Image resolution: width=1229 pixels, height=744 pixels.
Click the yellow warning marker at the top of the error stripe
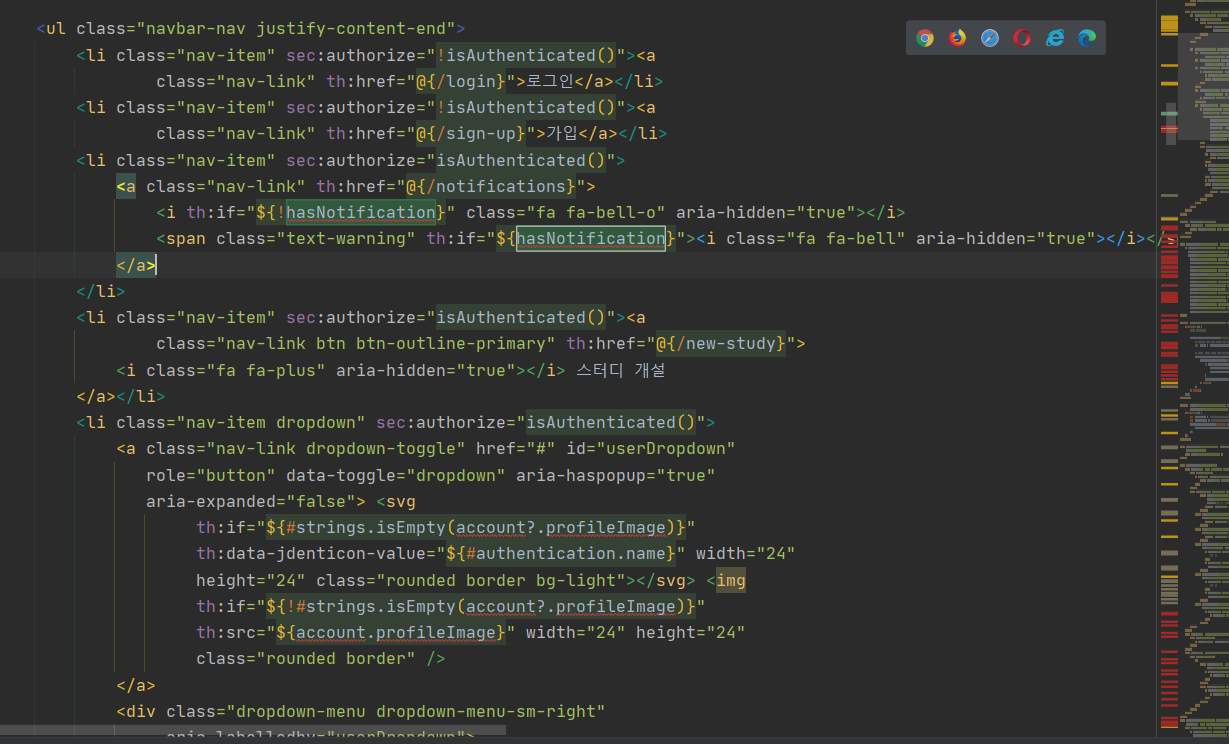pyautogui.click(x=1169, y=24)
